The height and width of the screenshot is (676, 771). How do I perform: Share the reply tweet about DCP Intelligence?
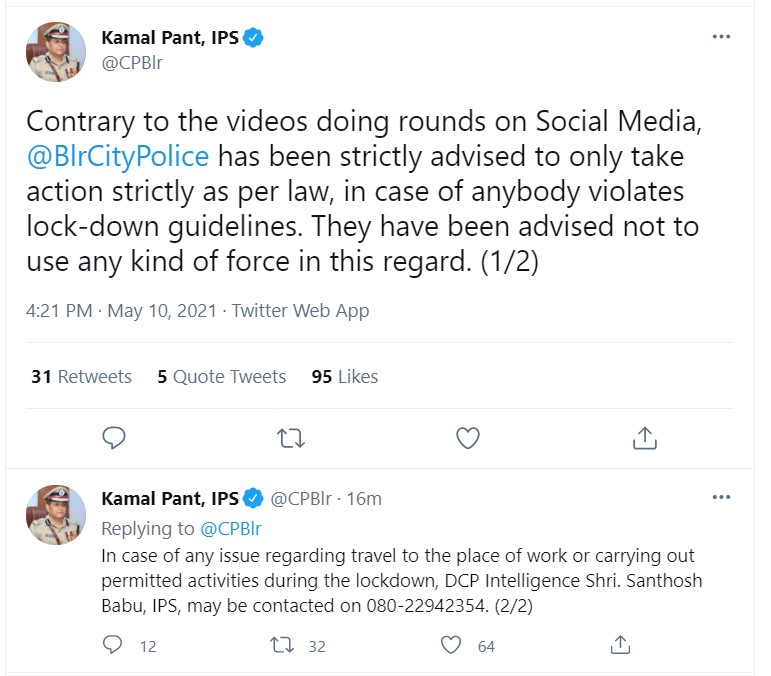click(621, 645)
